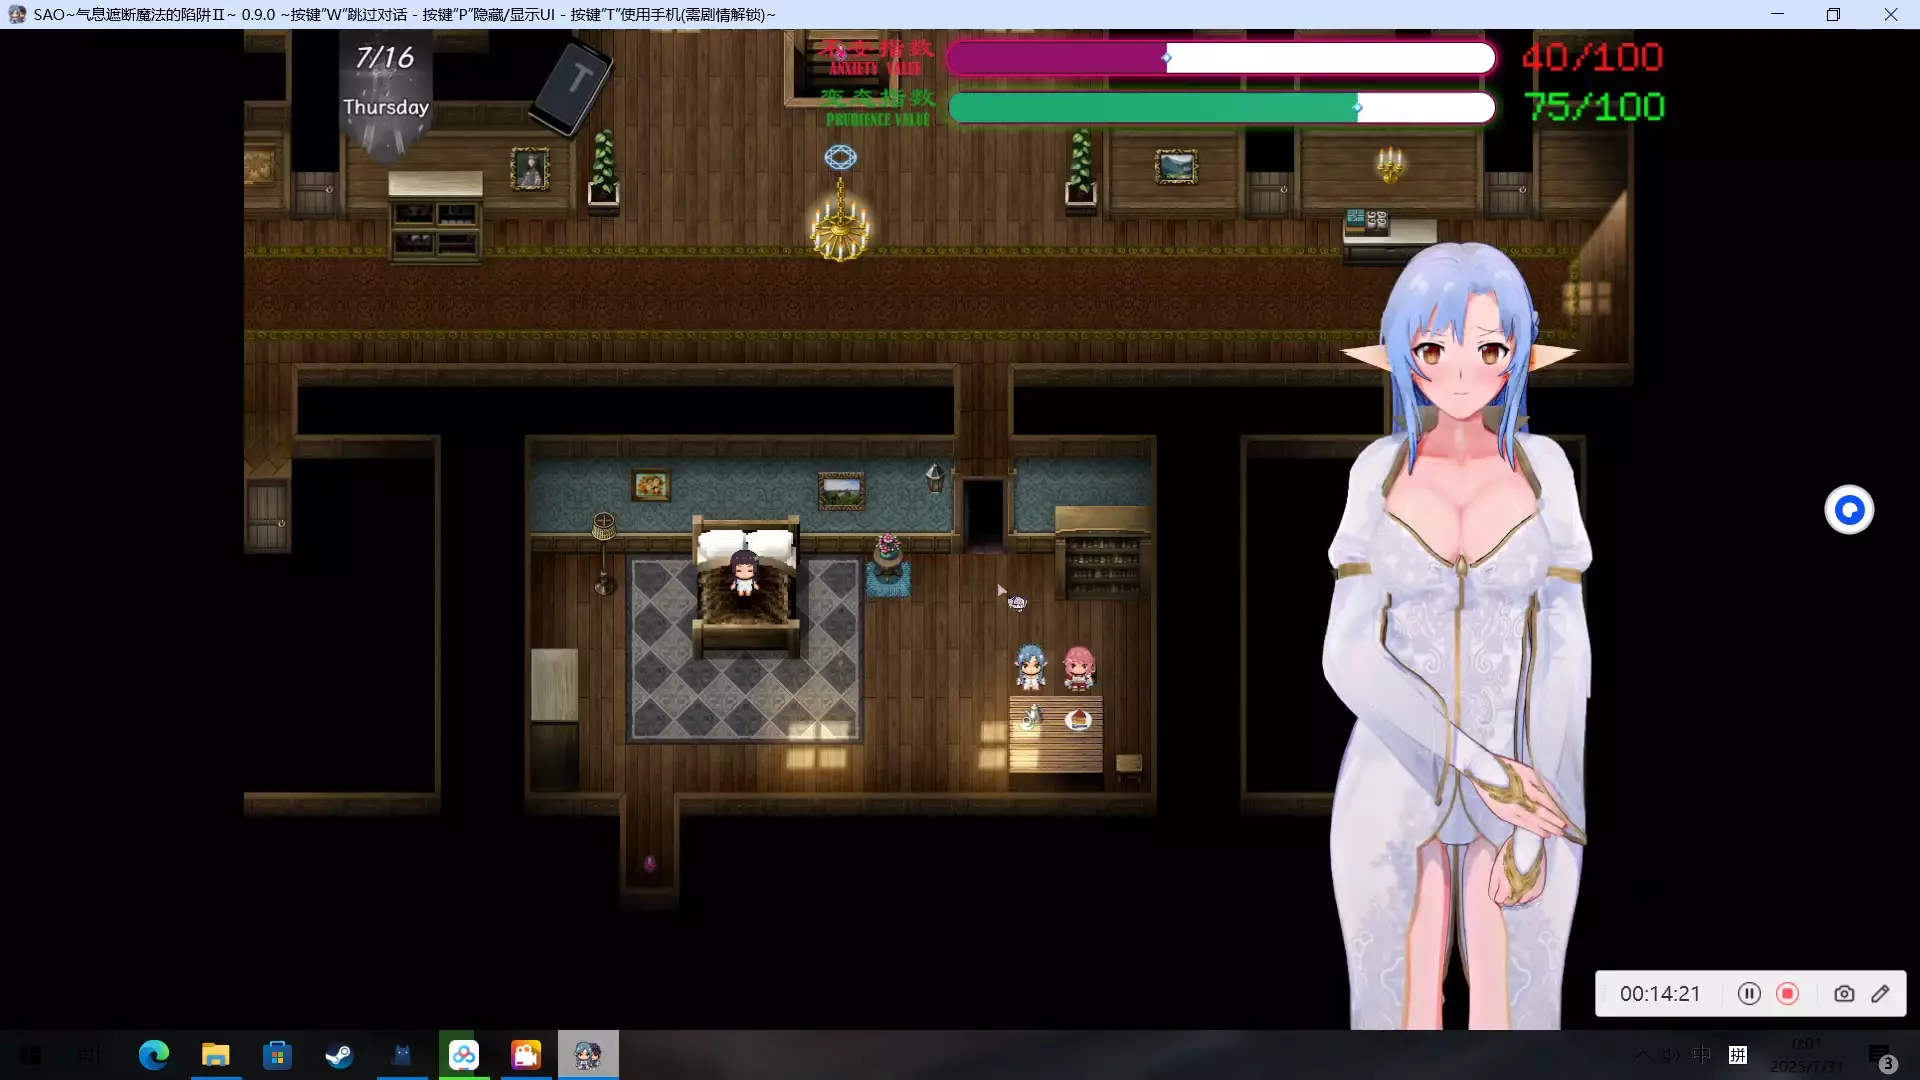The width and height of the screenshot is (1920, 1080).
Task: Open the pencil annotation tool
Action: coord(1880,993)
